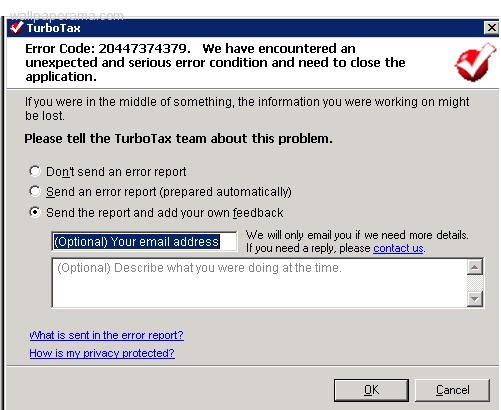The height and width of the screenshot is (410, 501).
Task: Click the TurboTax title bar text
Action: [x=54, y=28]
